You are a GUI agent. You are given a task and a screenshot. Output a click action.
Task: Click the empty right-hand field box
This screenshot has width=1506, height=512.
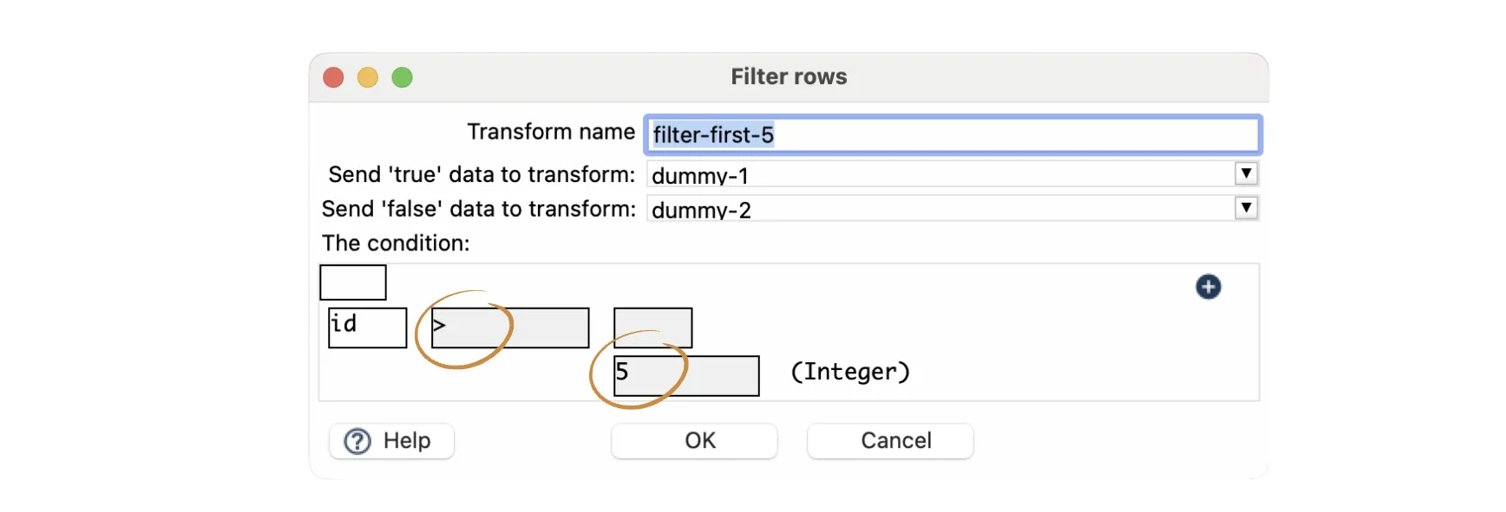653,328
